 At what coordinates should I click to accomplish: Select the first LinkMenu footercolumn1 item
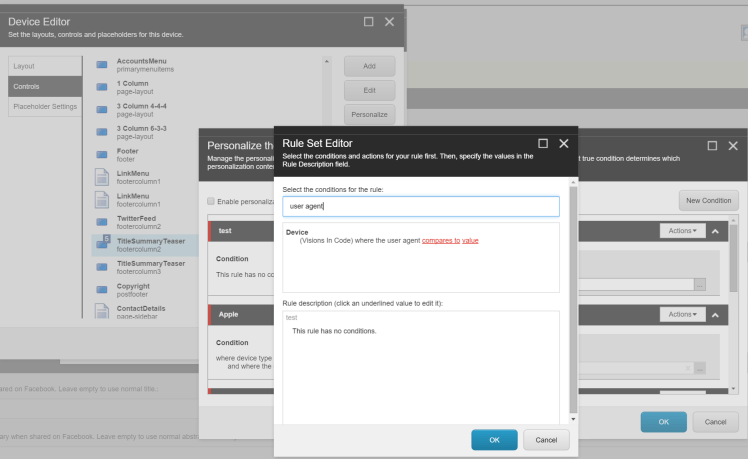click(145, 177)
